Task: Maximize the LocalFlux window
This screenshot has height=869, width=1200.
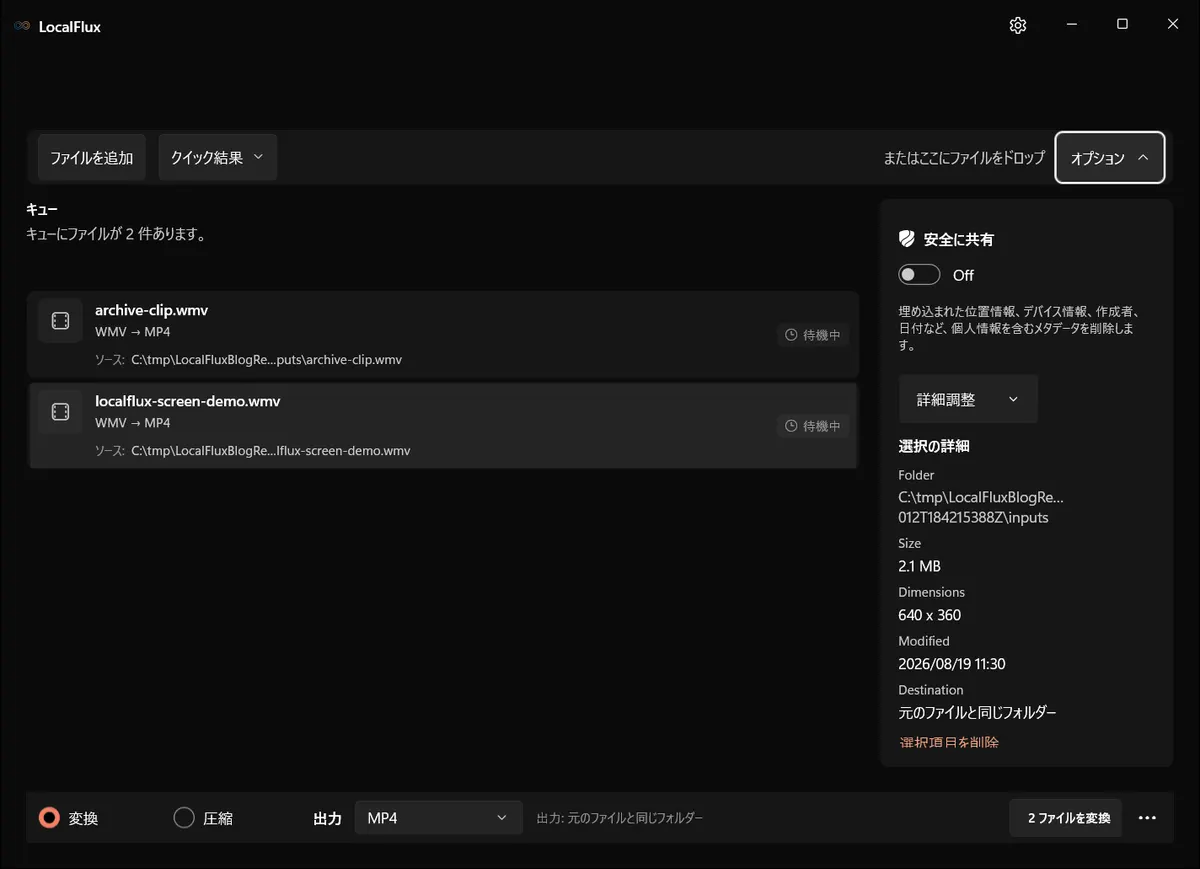Action: click(x=1122, y=25)
